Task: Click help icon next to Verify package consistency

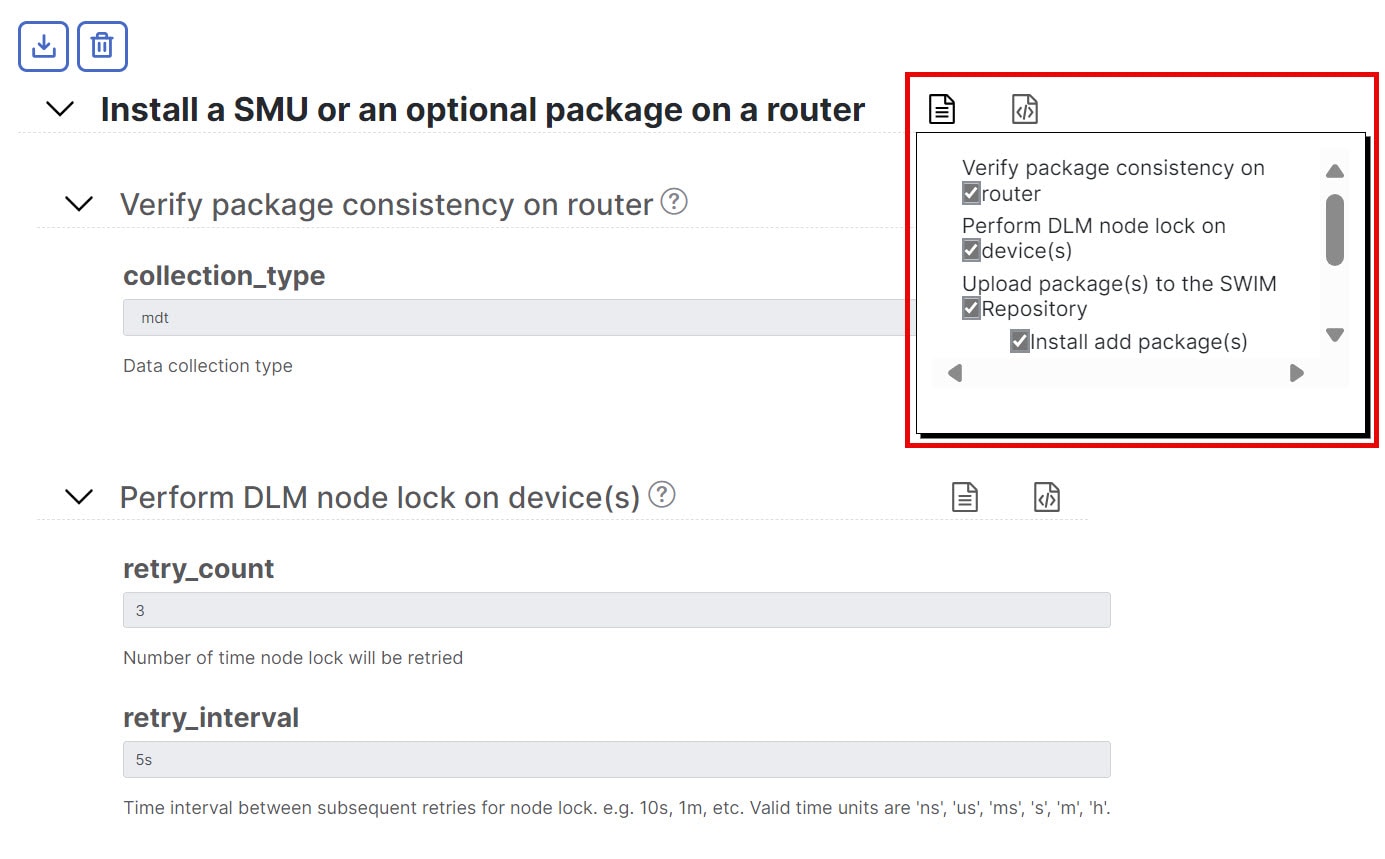Action: tap(675, 202)
